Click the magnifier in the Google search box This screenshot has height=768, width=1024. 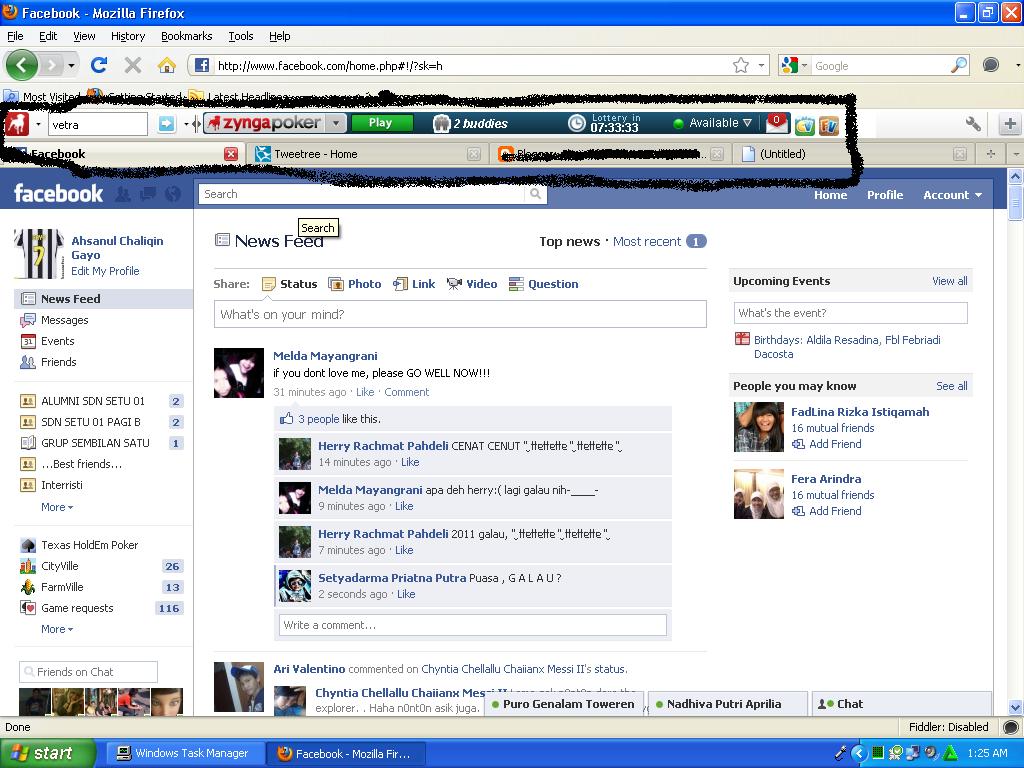pyautogui.click(x=959, y=65)
